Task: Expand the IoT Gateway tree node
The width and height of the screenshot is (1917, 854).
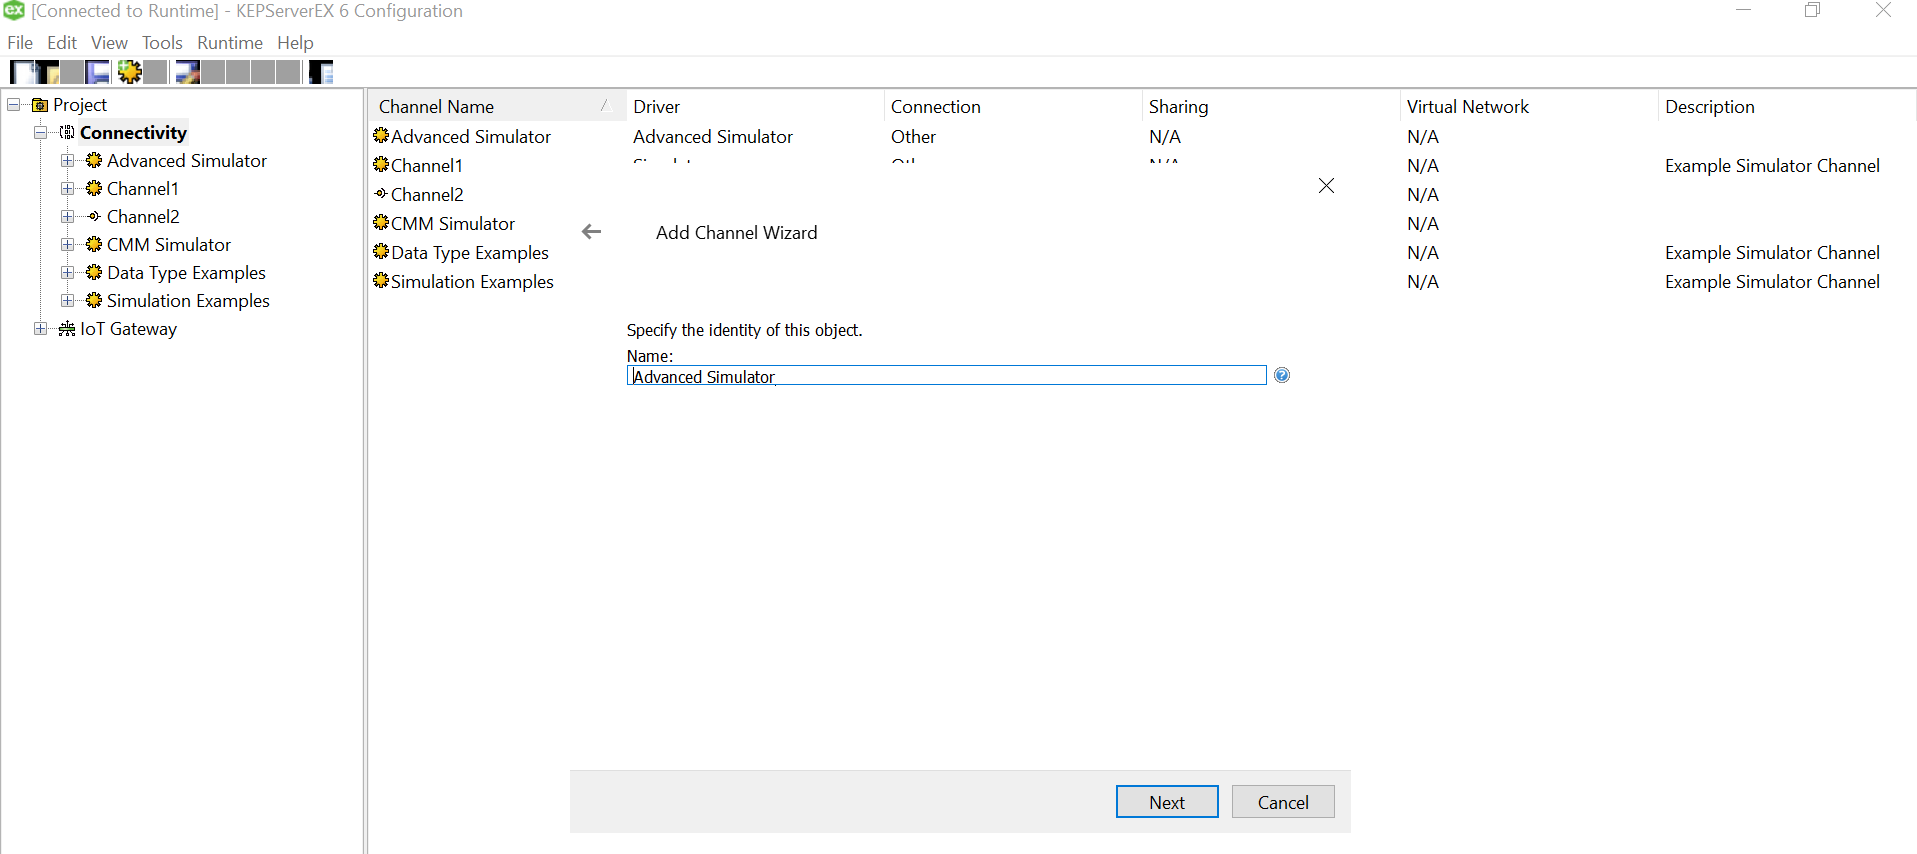Action: [x=40, y=329]
